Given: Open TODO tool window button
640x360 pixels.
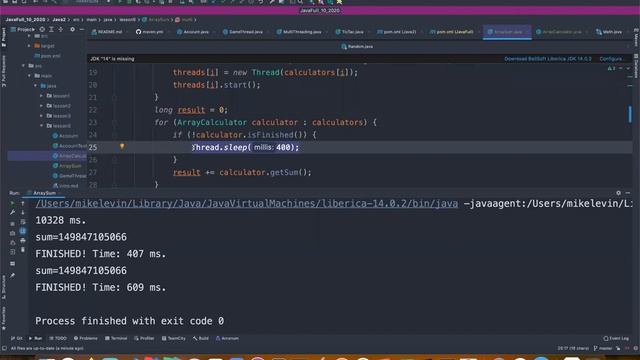Looking at the screenshot, I should click(58, 338).
